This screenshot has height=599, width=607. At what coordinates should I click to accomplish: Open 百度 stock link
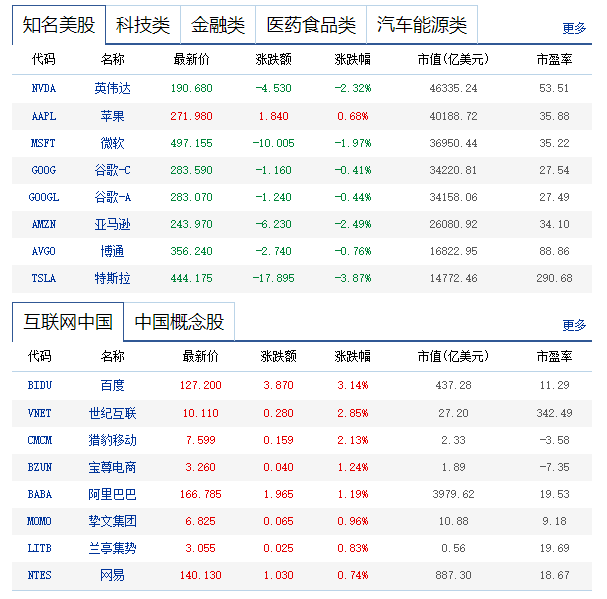(112, 386)
